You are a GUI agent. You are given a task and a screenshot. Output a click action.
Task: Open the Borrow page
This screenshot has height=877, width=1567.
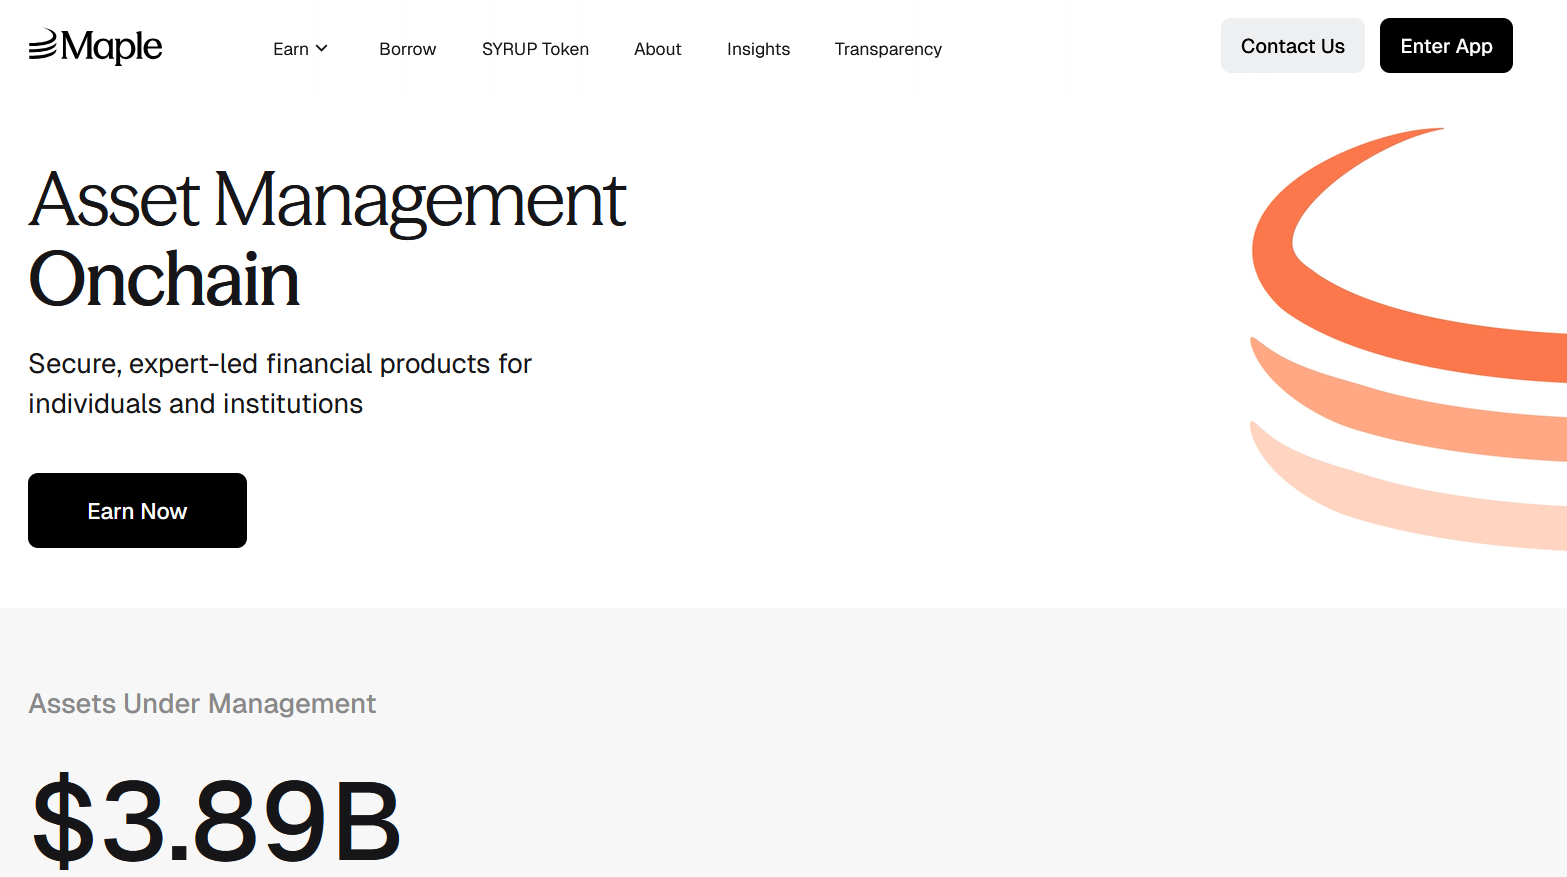click(x=407, y=49)
